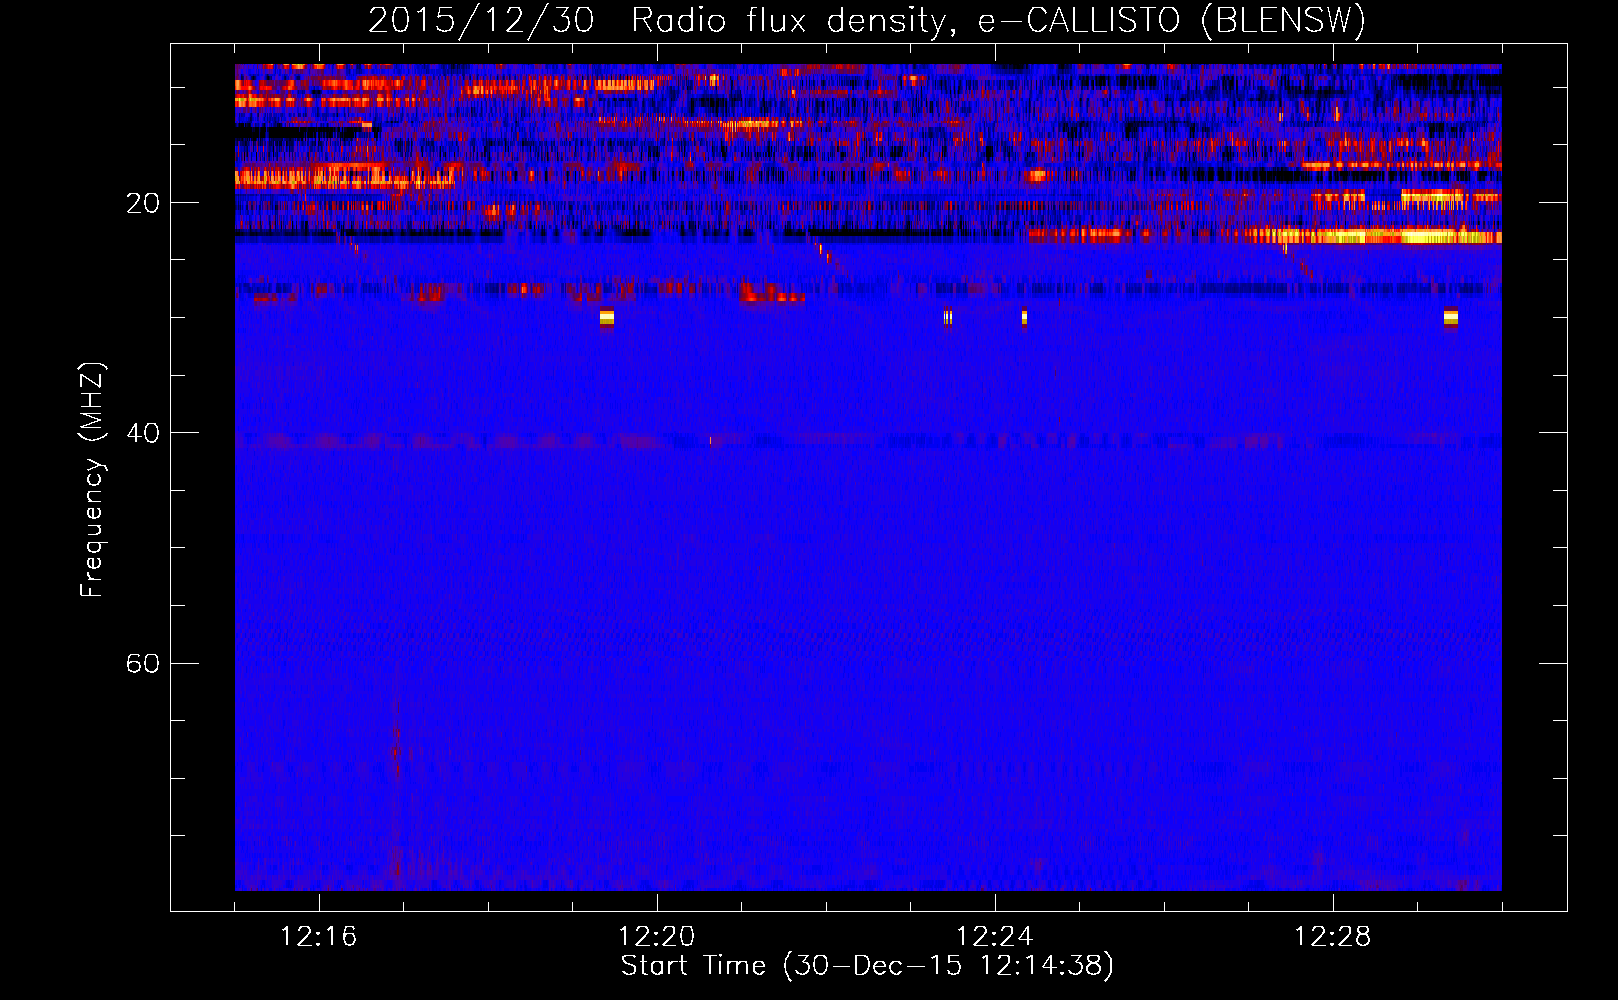Click the "Start Time (30-Dec-15 12:14:38)" label
Viewport: 1618px width, 1000px height.
[867, 966]
